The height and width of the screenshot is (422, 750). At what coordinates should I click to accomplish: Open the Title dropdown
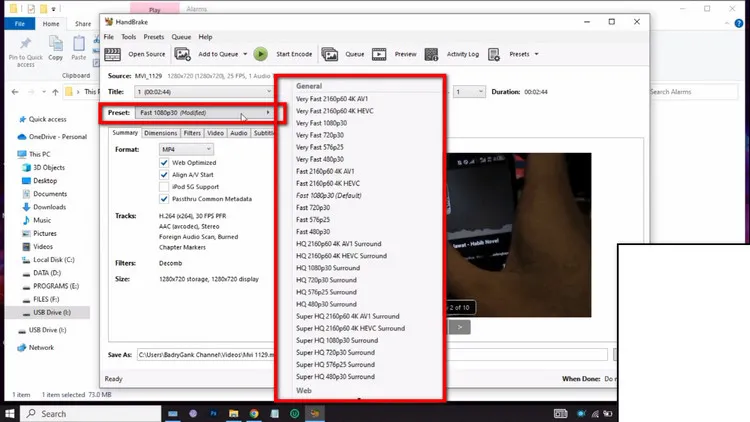(204, 92)
